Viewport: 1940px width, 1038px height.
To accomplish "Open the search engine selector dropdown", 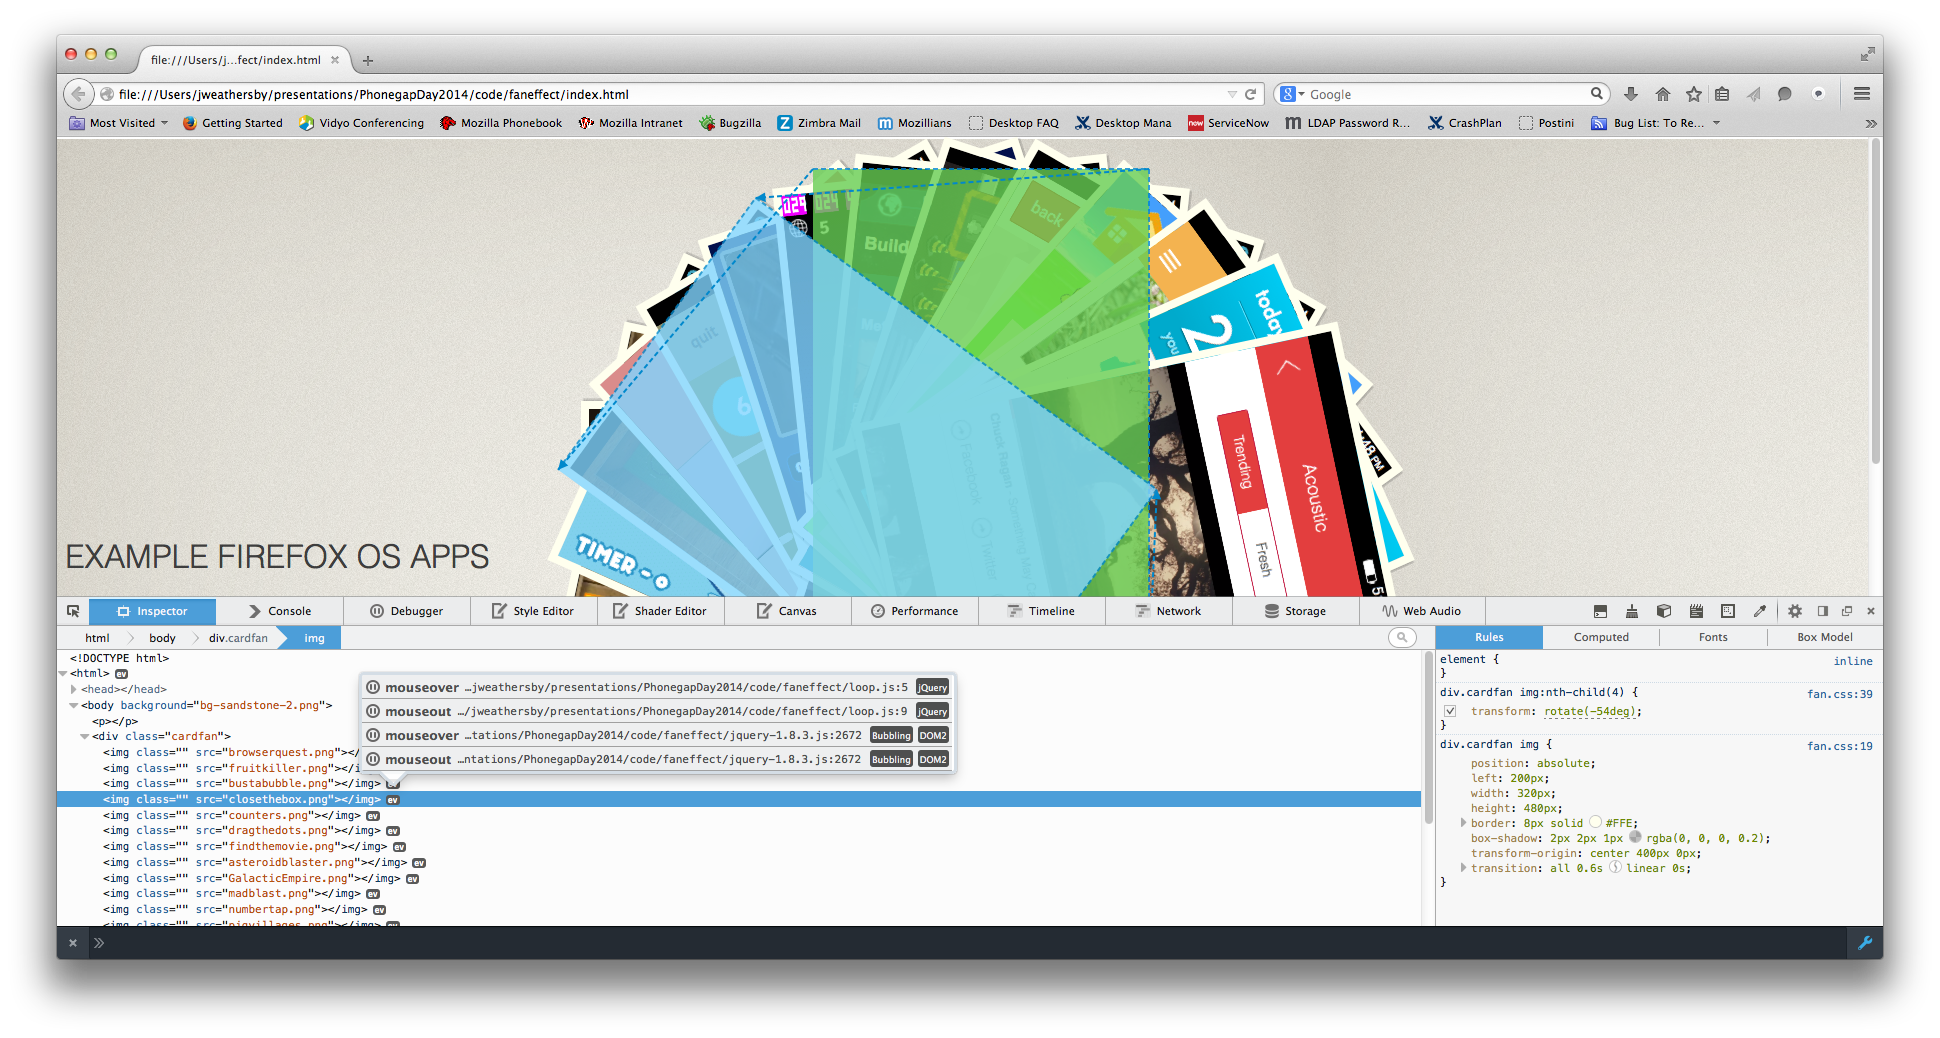I will point(1292,94).
